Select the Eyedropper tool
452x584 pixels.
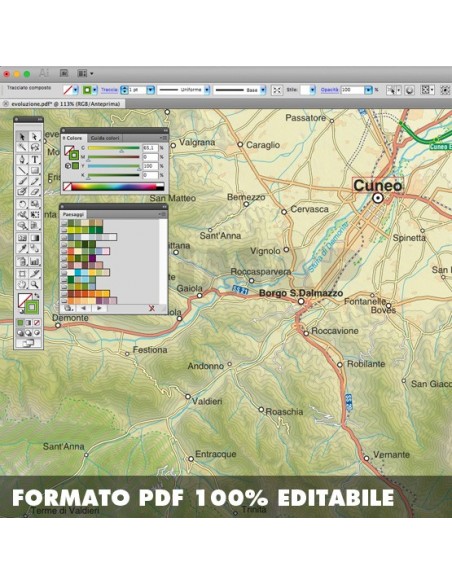(x=22, y=249)
